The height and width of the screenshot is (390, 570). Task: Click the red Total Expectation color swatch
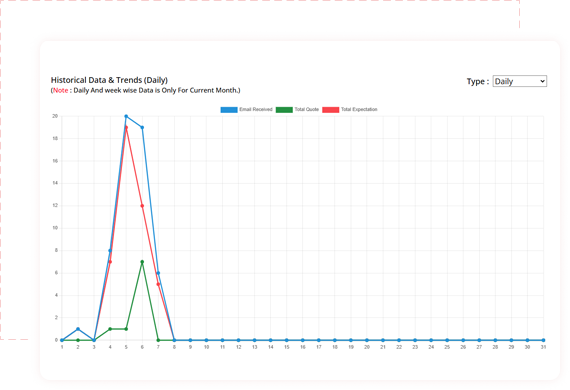330,110
